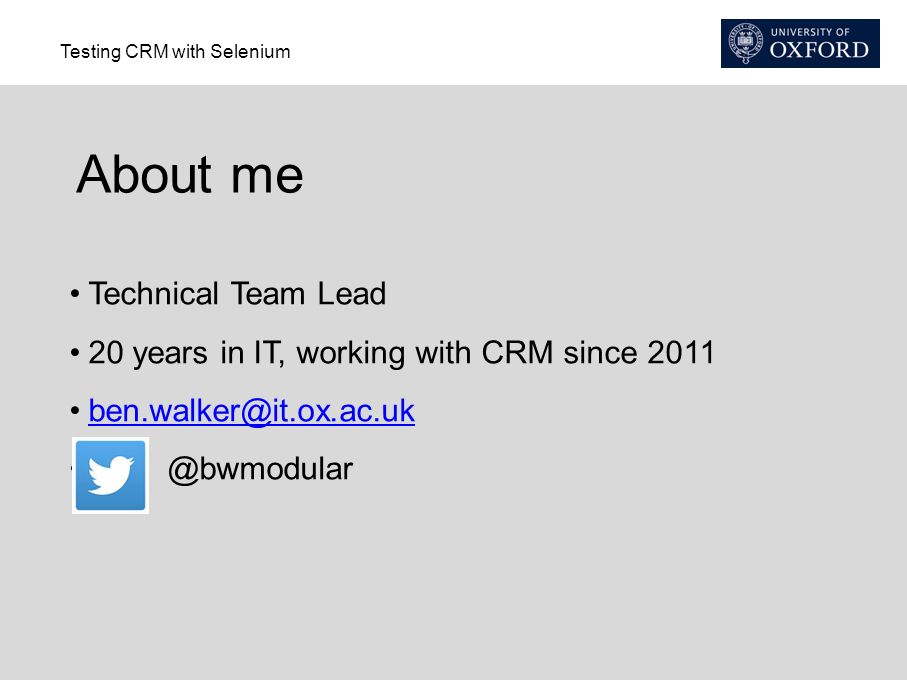The image size is (907, 680).
Task: Click the UNIVERSITY OF text in logo
Action: tap(810, 32)
